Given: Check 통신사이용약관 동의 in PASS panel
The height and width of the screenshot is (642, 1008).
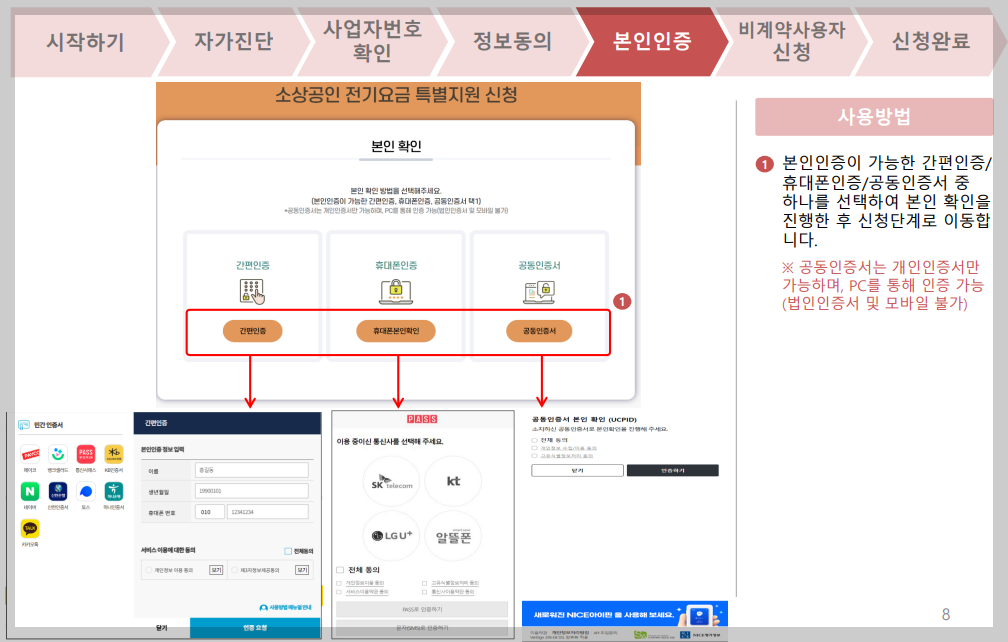Looking at the screenshot, I should click(x=424, y=592).
